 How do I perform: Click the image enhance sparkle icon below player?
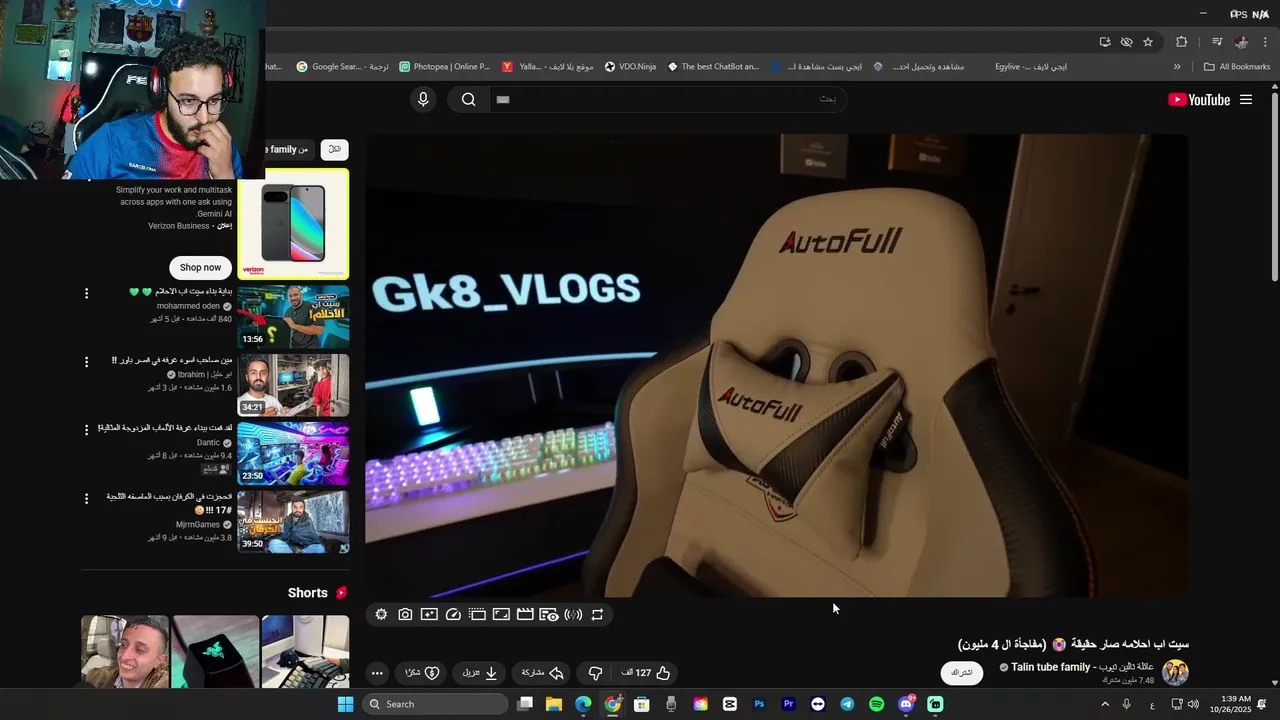tap(429, 615)
